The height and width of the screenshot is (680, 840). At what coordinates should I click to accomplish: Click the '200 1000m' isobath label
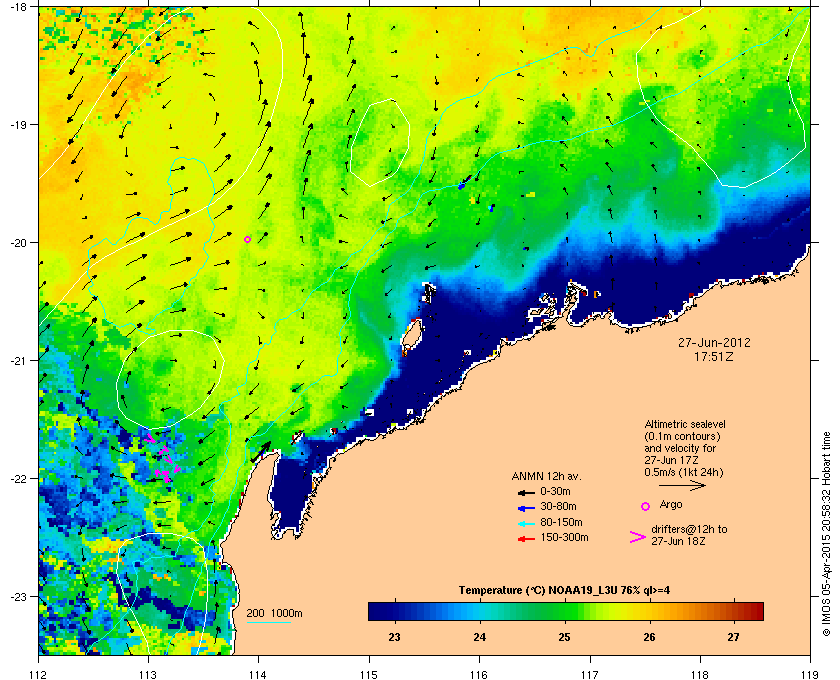tap(274, 614)
